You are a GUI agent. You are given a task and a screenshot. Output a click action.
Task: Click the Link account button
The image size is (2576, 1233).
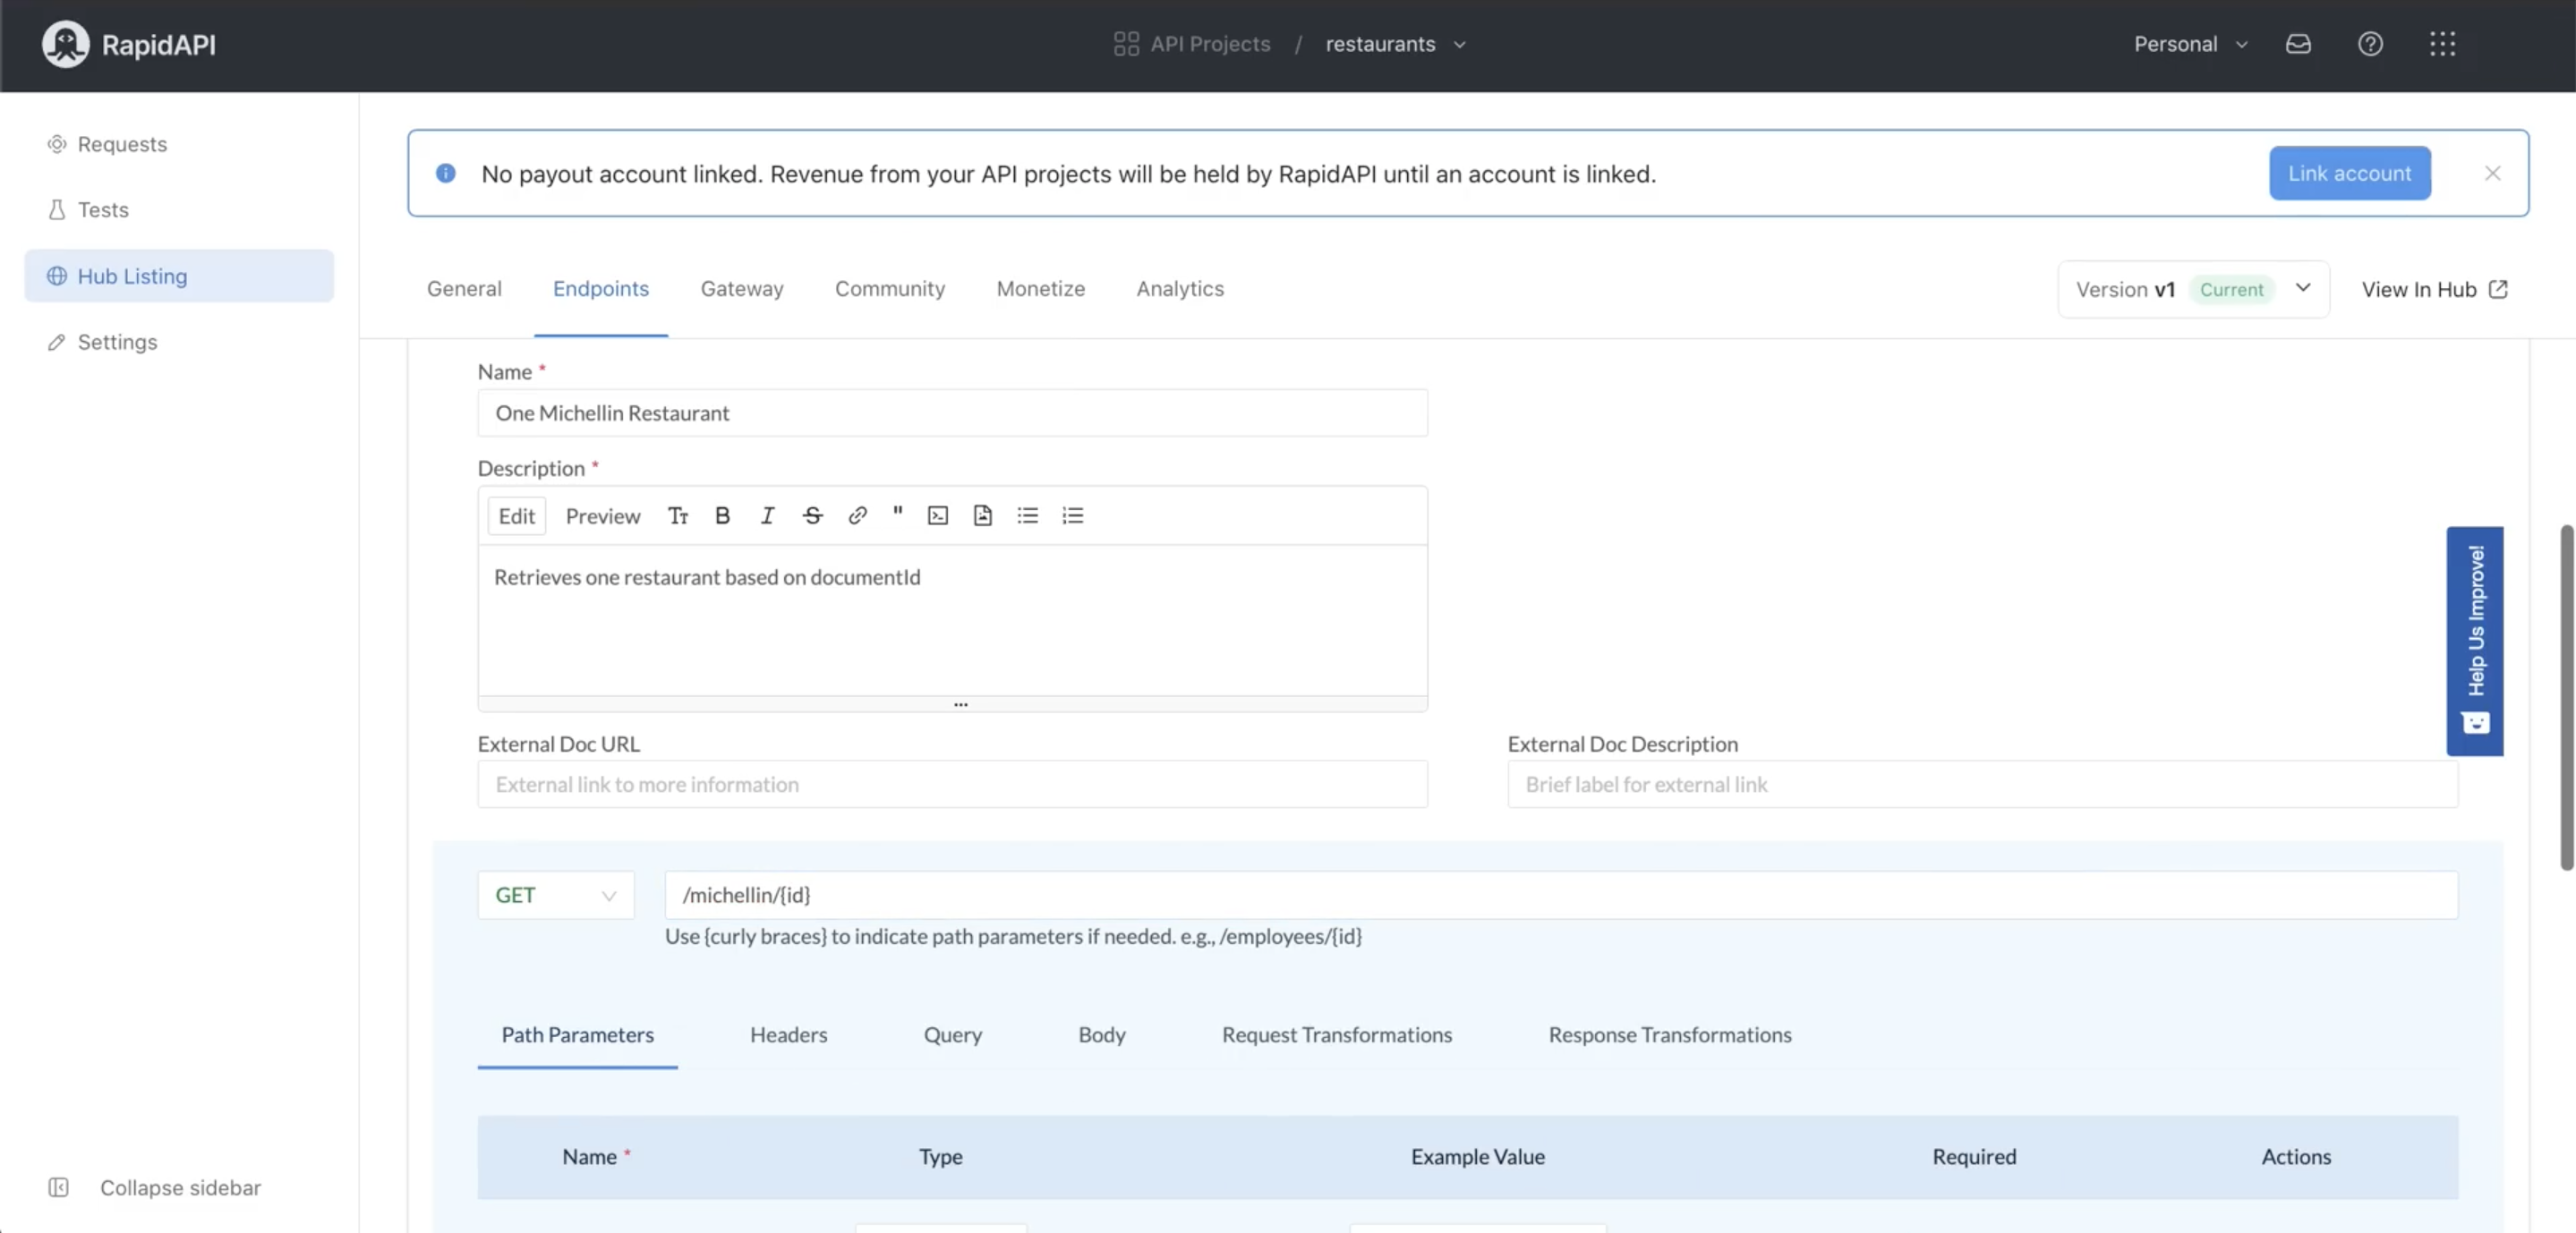pos(2350,174)
